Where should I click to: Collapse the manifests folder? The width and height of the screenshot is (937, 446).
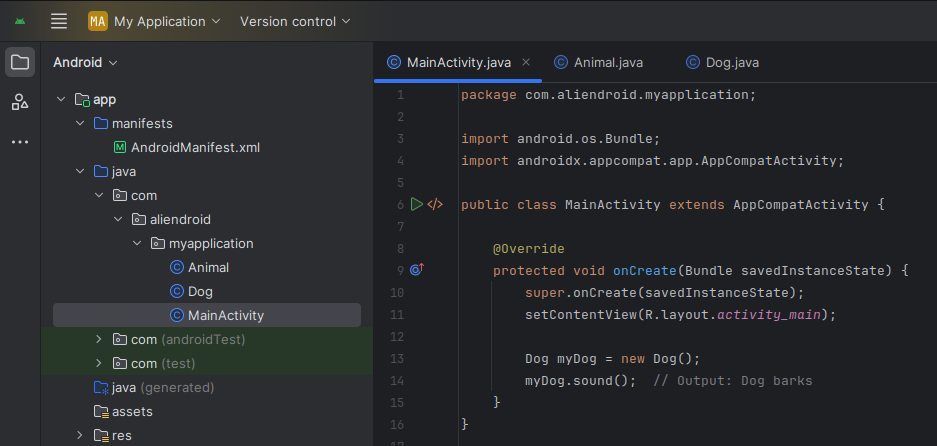tap(80, 124)
